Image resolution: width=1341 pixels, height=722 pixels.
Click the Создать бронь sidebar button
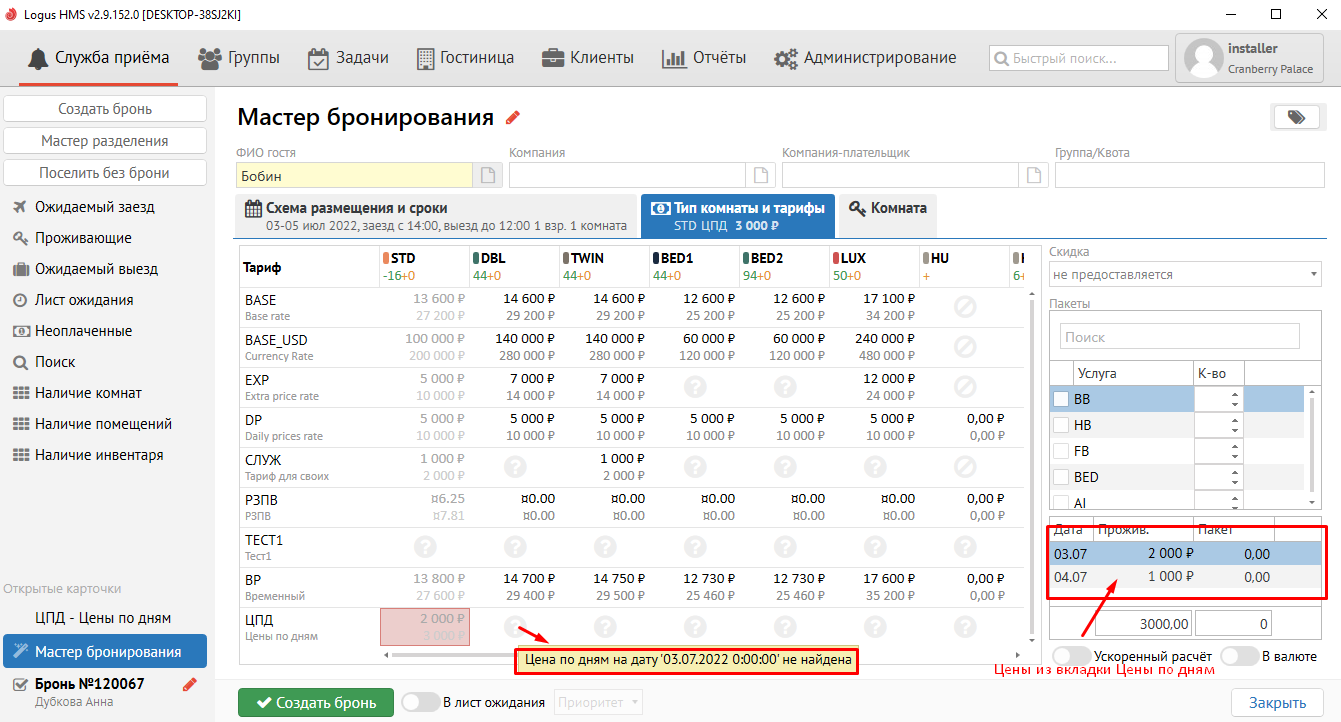click(x=105, y=109)
